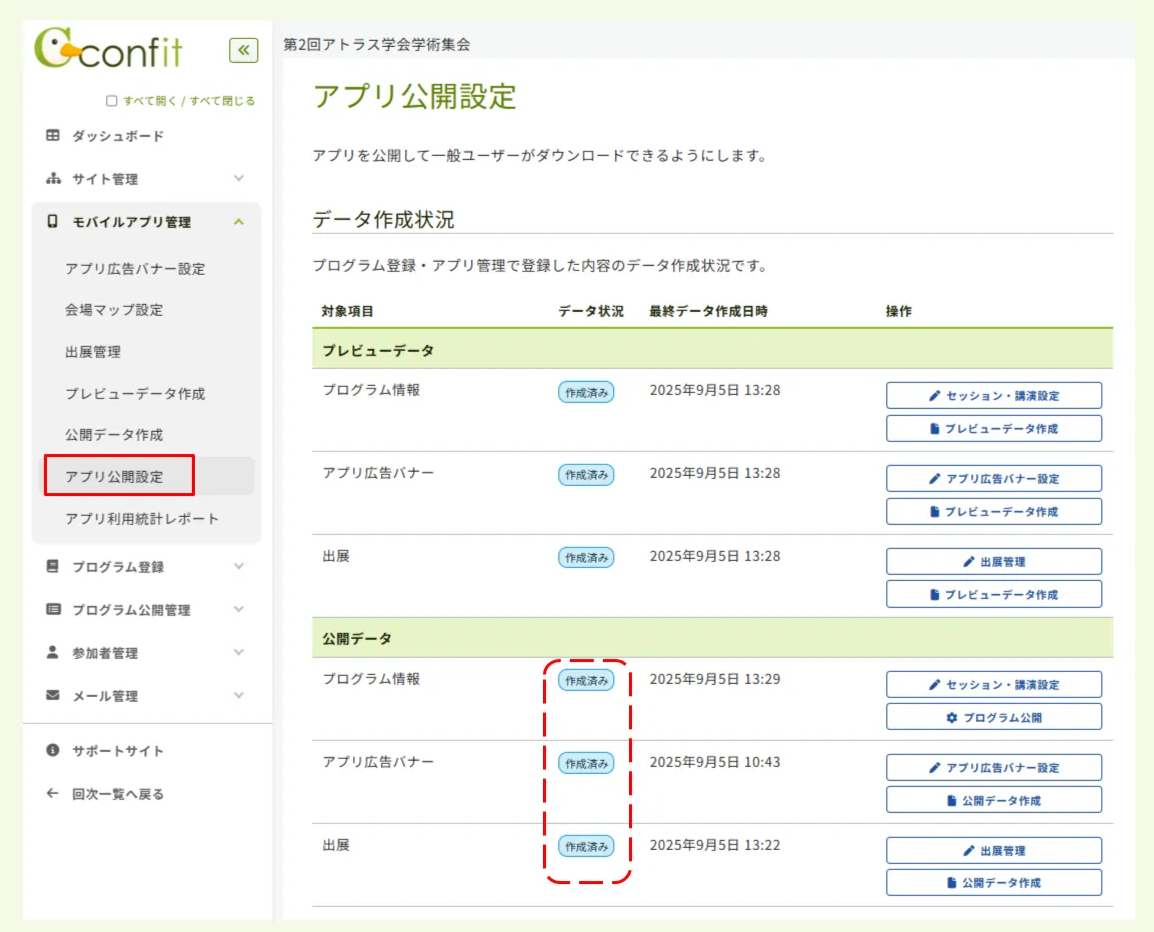The height and width of the screenshot is (932, 1154).
Task: Collapse the モバイルアプリ管理 section chevron
Action: coord(238,222)
